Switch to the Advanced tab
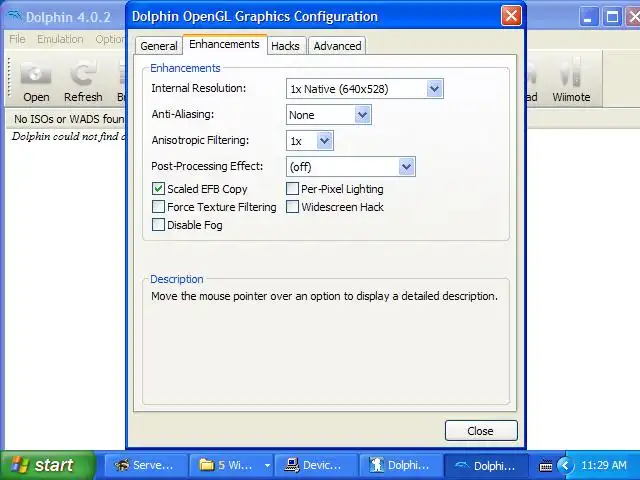 [337, 46]
